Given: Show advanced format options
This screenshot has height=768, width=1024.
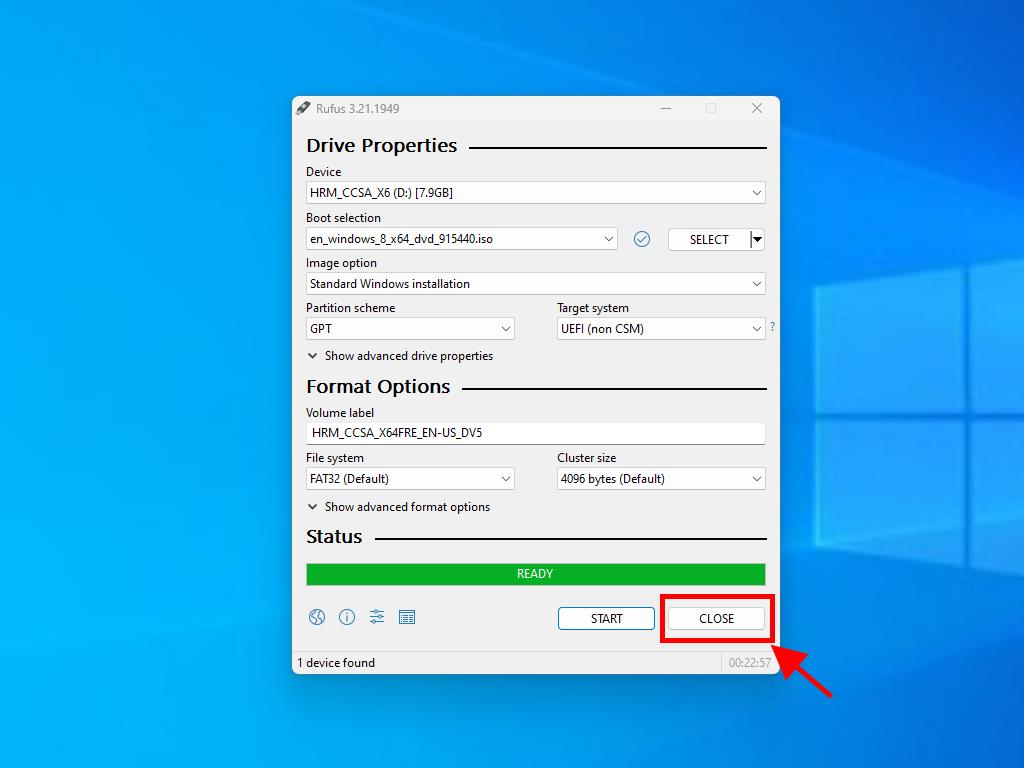Looking at the screenshot, I should point(399,507).
